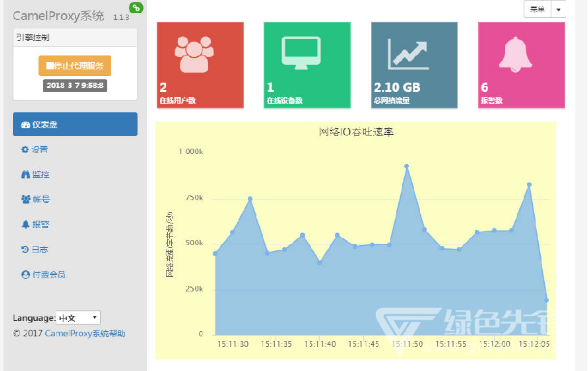Click the 菜单 button at top right
This screenshot has height=371, width=588.
point(537,9)
